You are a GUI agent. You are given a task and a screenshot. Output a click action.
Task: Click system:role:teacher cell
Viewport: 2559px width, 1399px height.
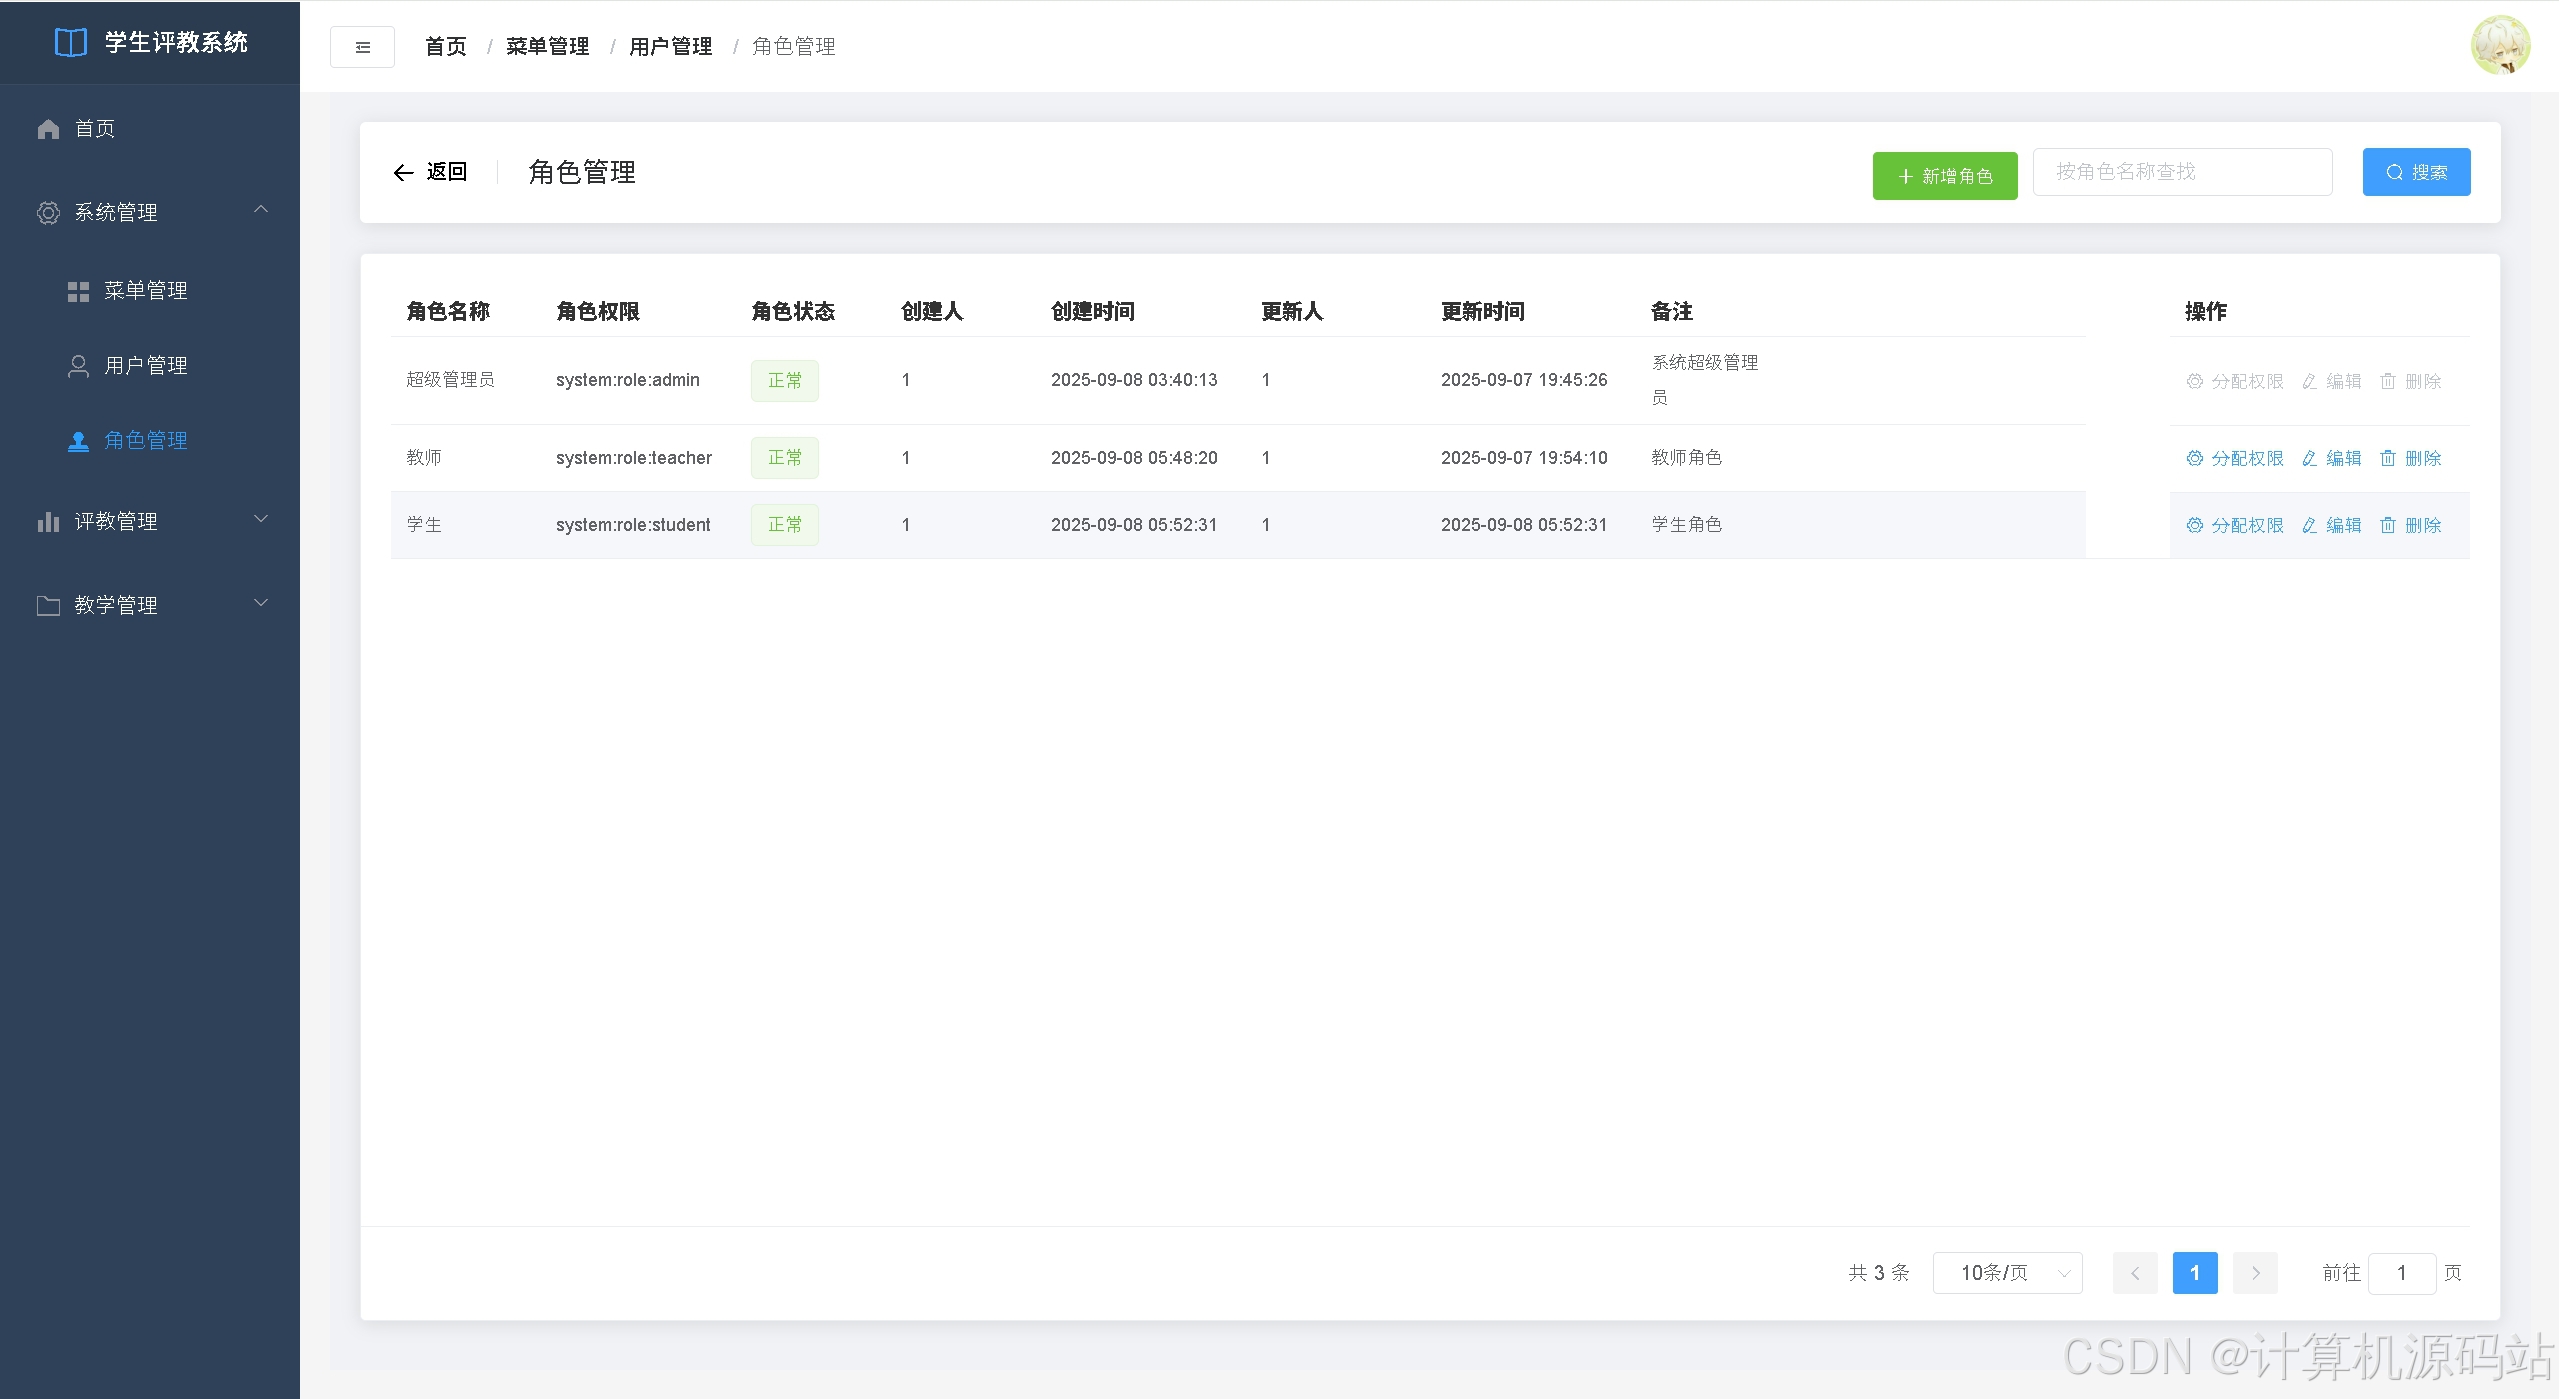point(634,458)
